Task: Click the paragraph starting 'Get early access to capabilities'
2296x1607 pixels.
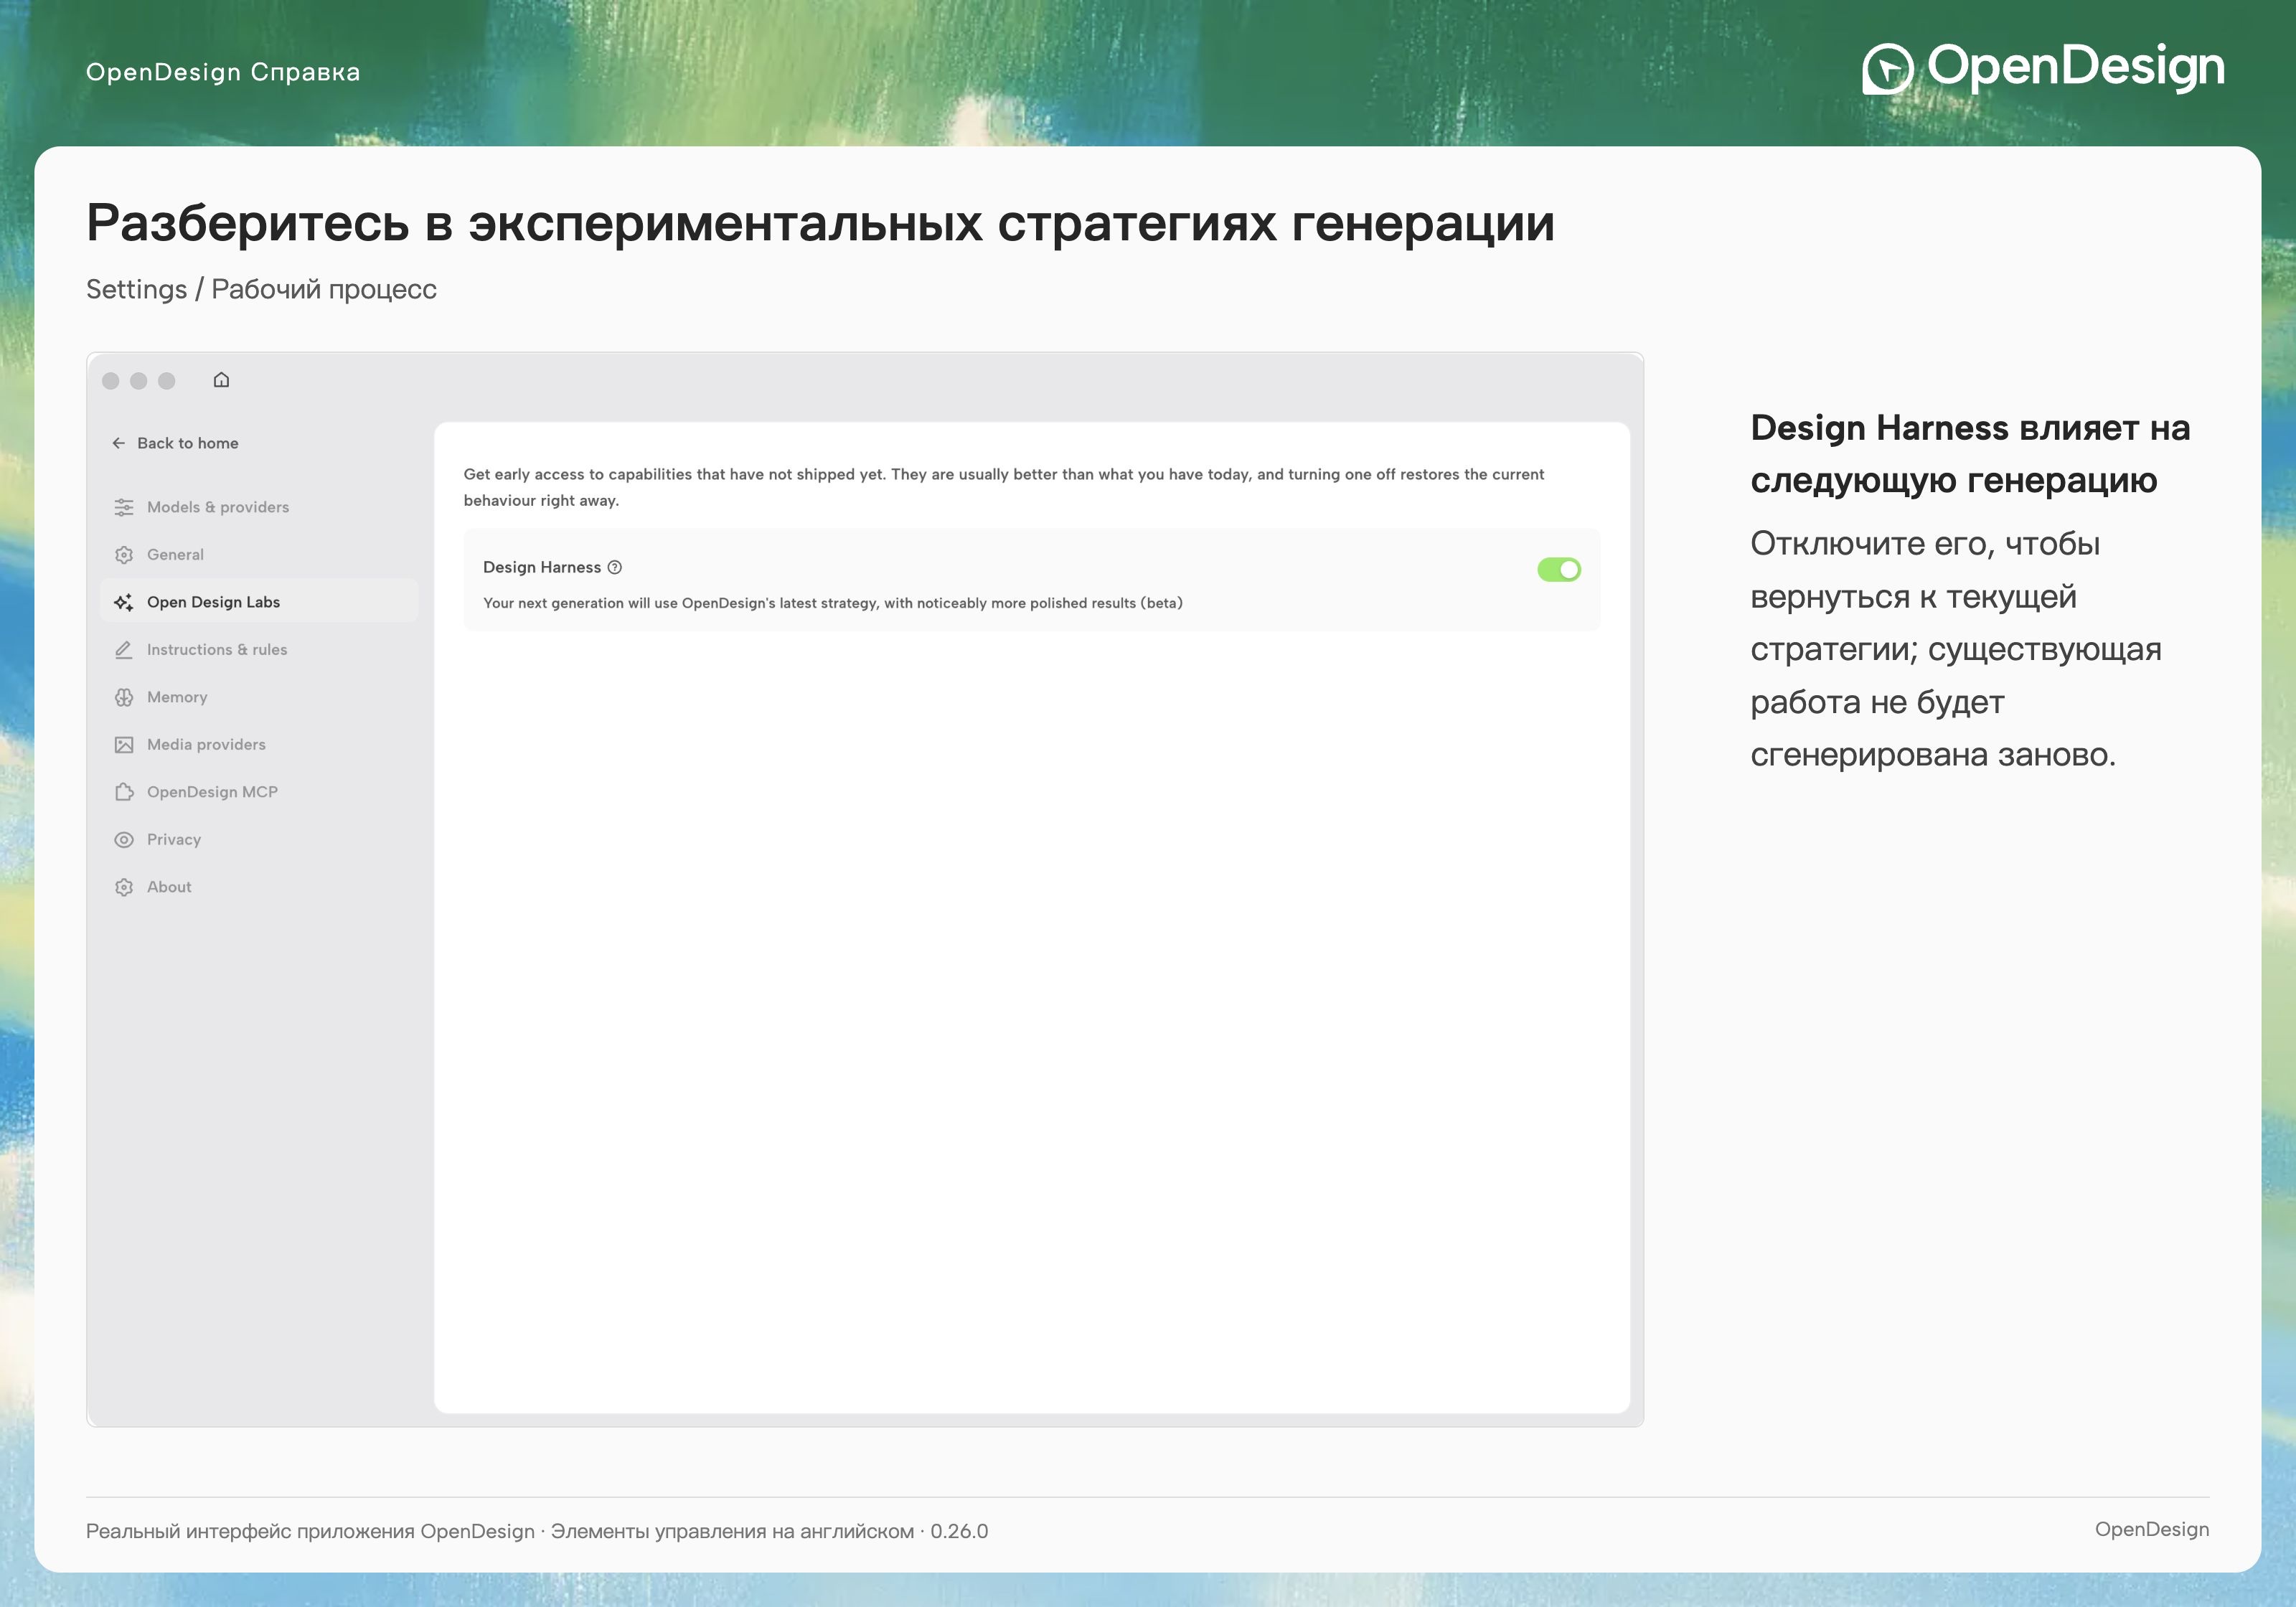Action: (x=1003, y=487)
